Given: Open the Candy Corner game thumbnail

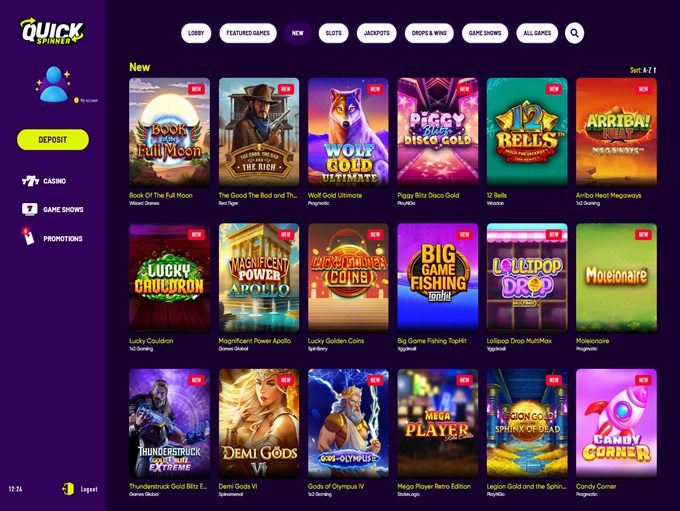Looking at the screenshot, I should [x=616, y=423].
